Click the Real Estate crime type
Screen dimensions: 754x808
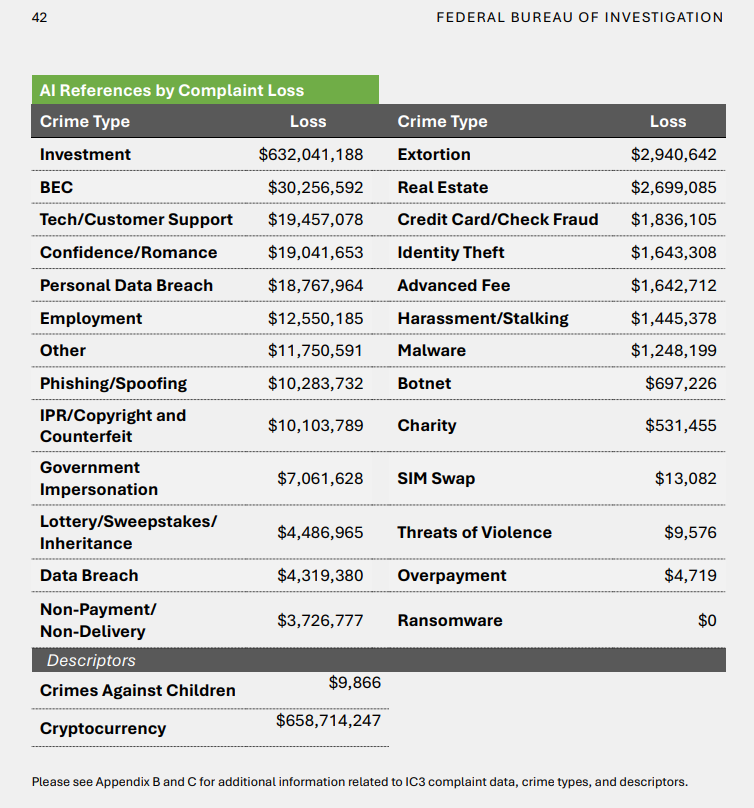(443, 188)
